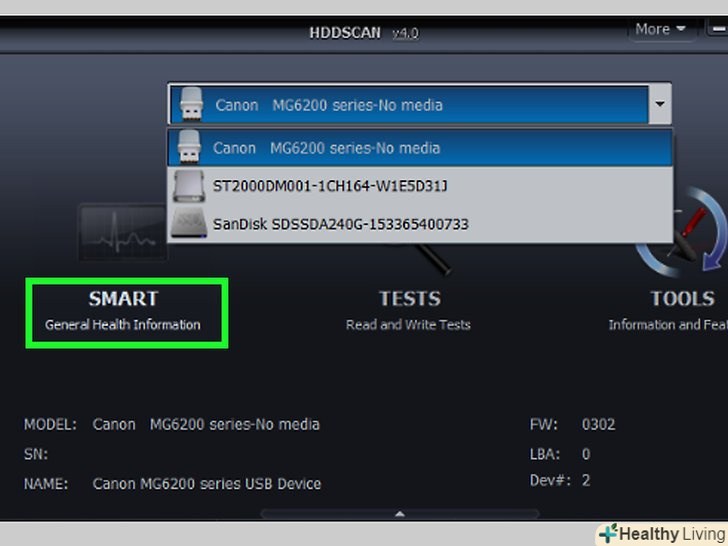Minimize the HDDScan window
The image size is (728, 546).
tap(717, 29)
